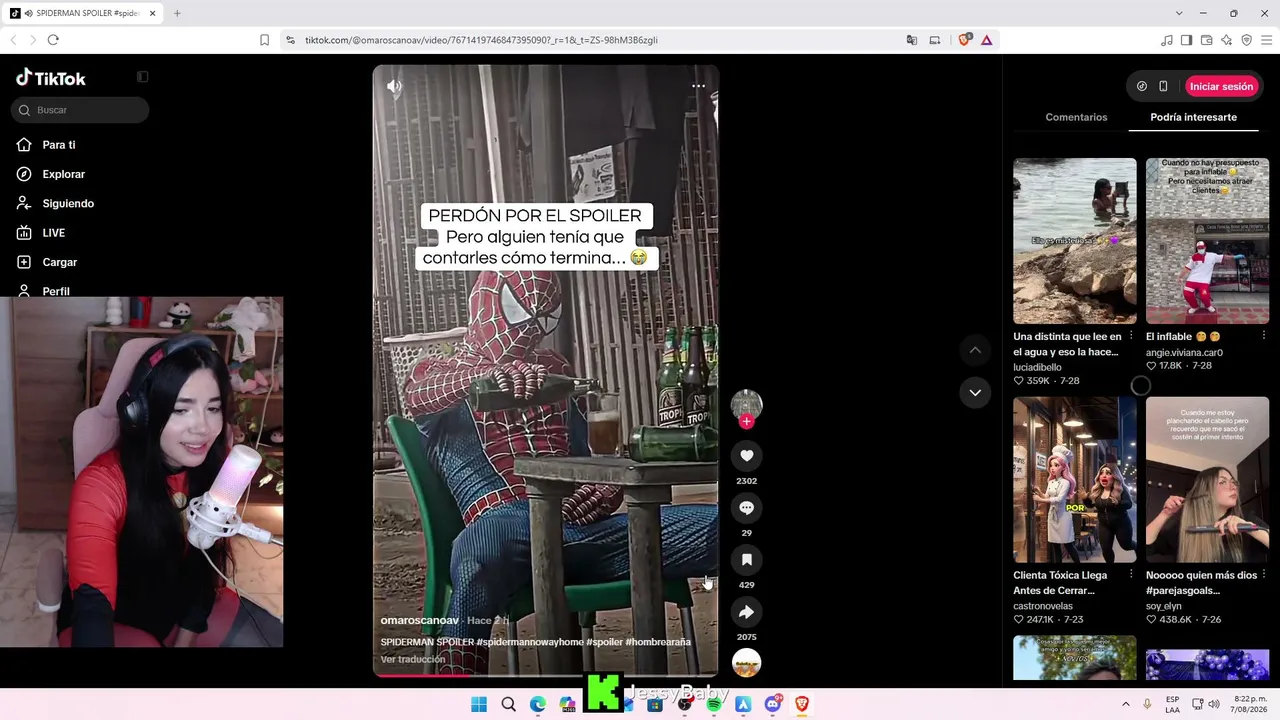1280x720 pixels.
Task: Open Discord from the taskbar
Action: point(772,705)
